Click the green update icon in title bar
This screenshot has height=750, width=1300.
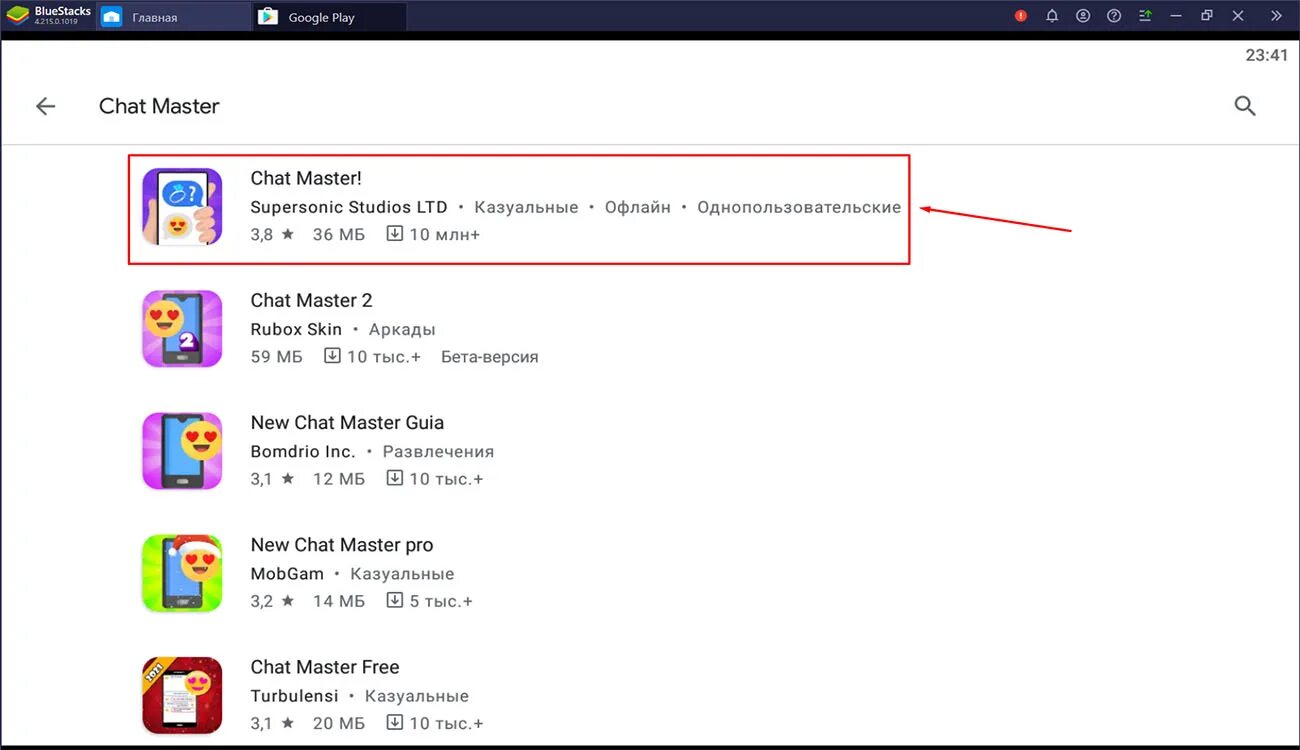click(1145, 16)
